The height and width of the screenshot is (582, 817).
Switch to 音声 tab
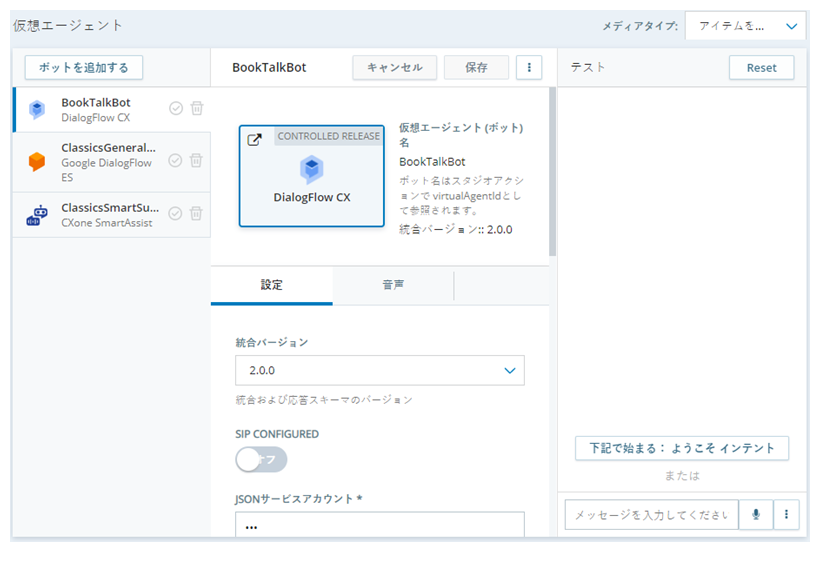[393, 285]
